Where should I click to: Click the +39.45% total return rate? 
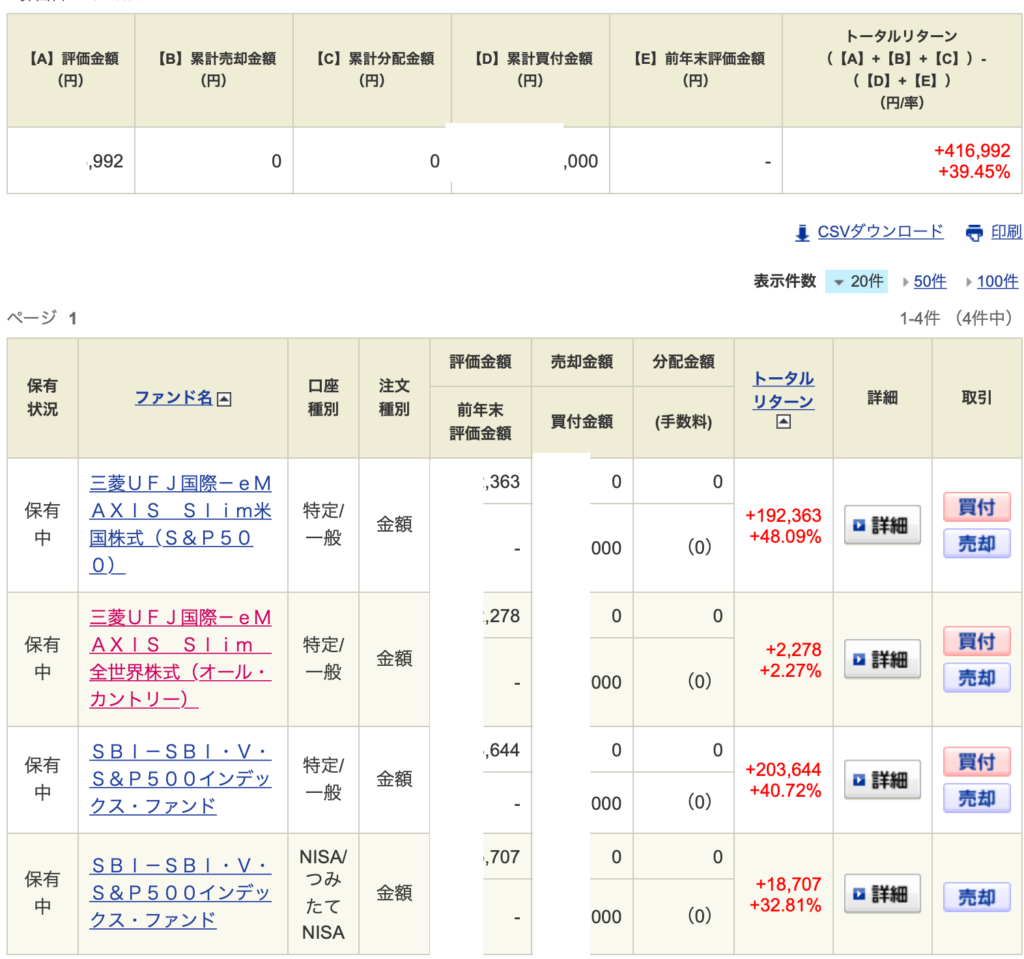[x=974, y=172]
